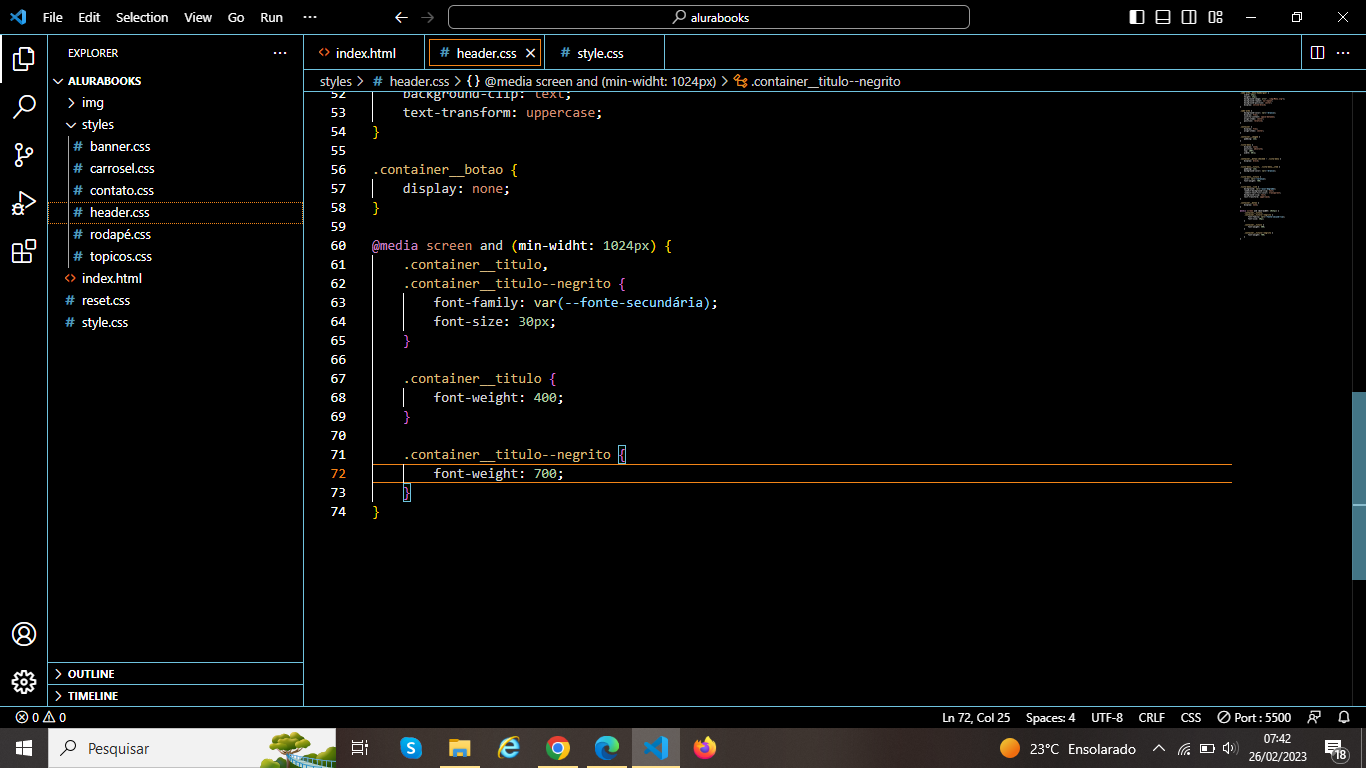Open carrosel.css in the explorer
Viewport: 1366px width, 768px height.
[175, 168]
